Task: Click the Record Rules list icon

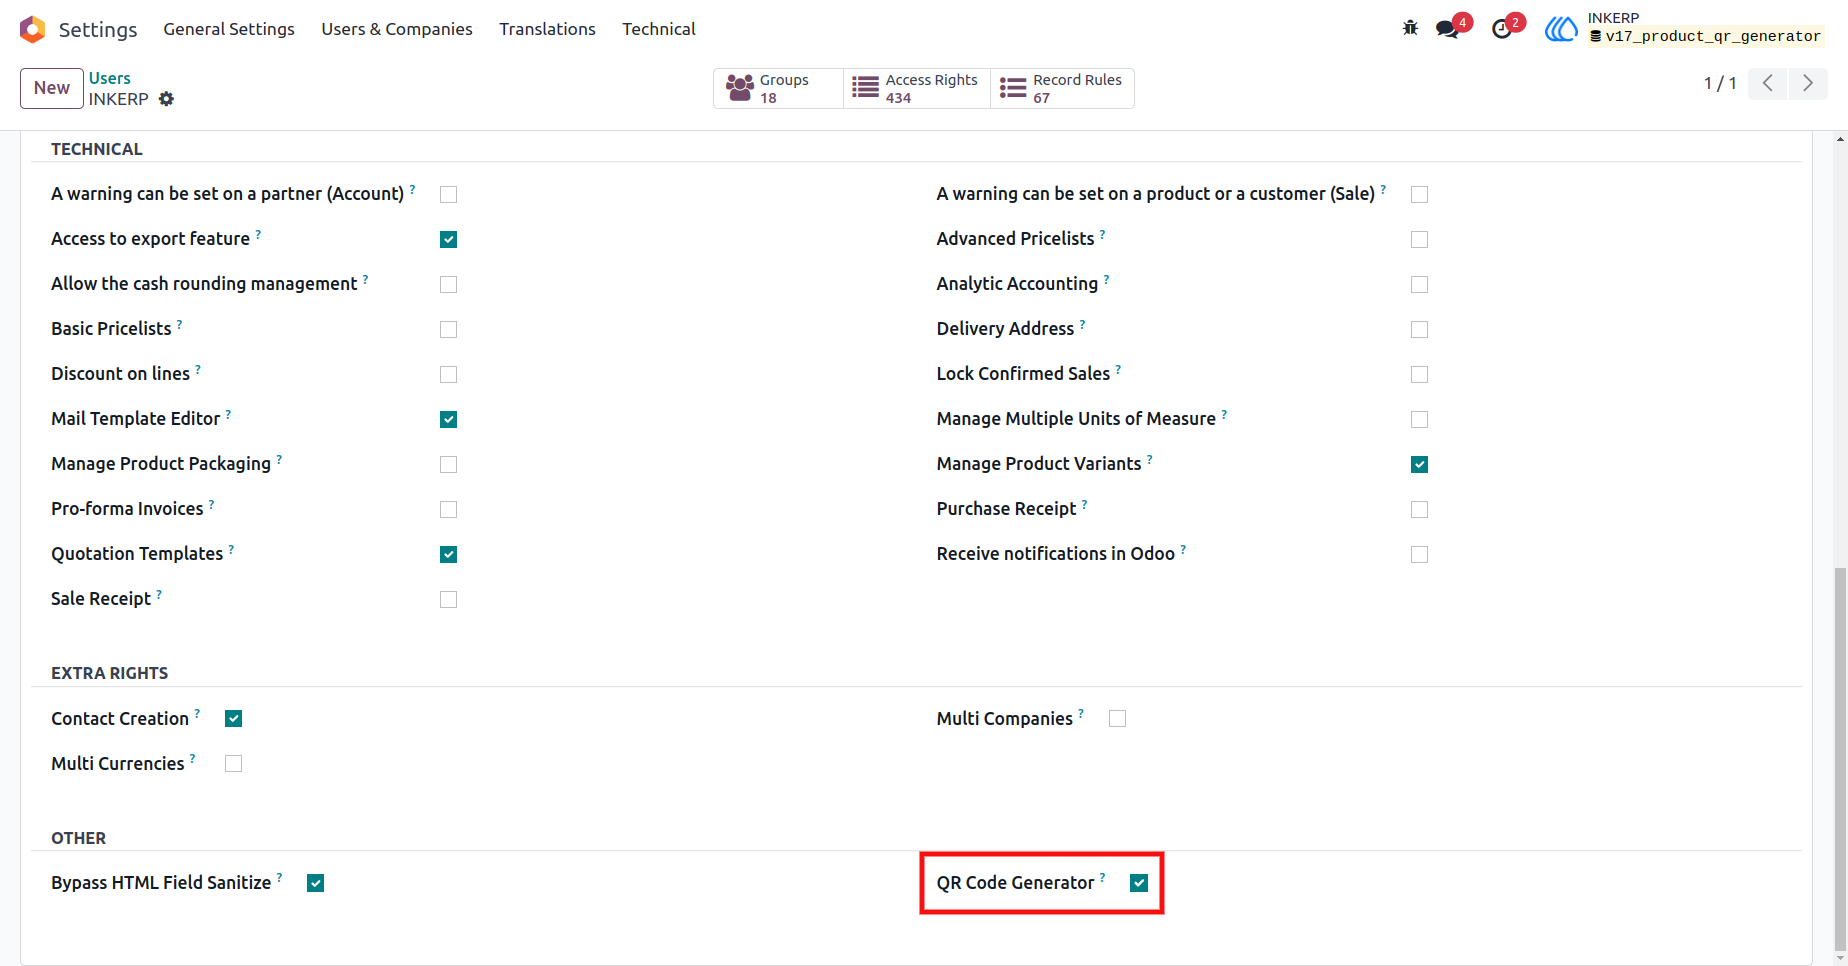Action: coord(1013,88)
